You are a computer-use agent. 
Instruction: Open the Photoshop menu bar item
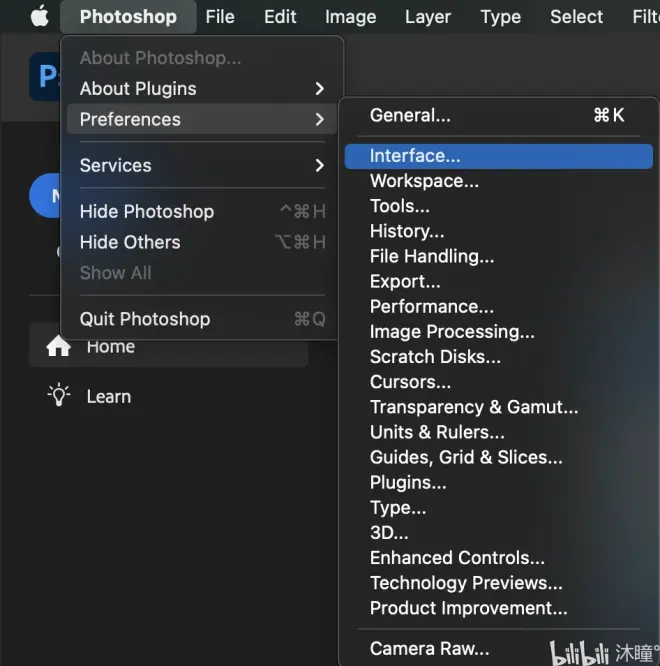tap(128, 17)
